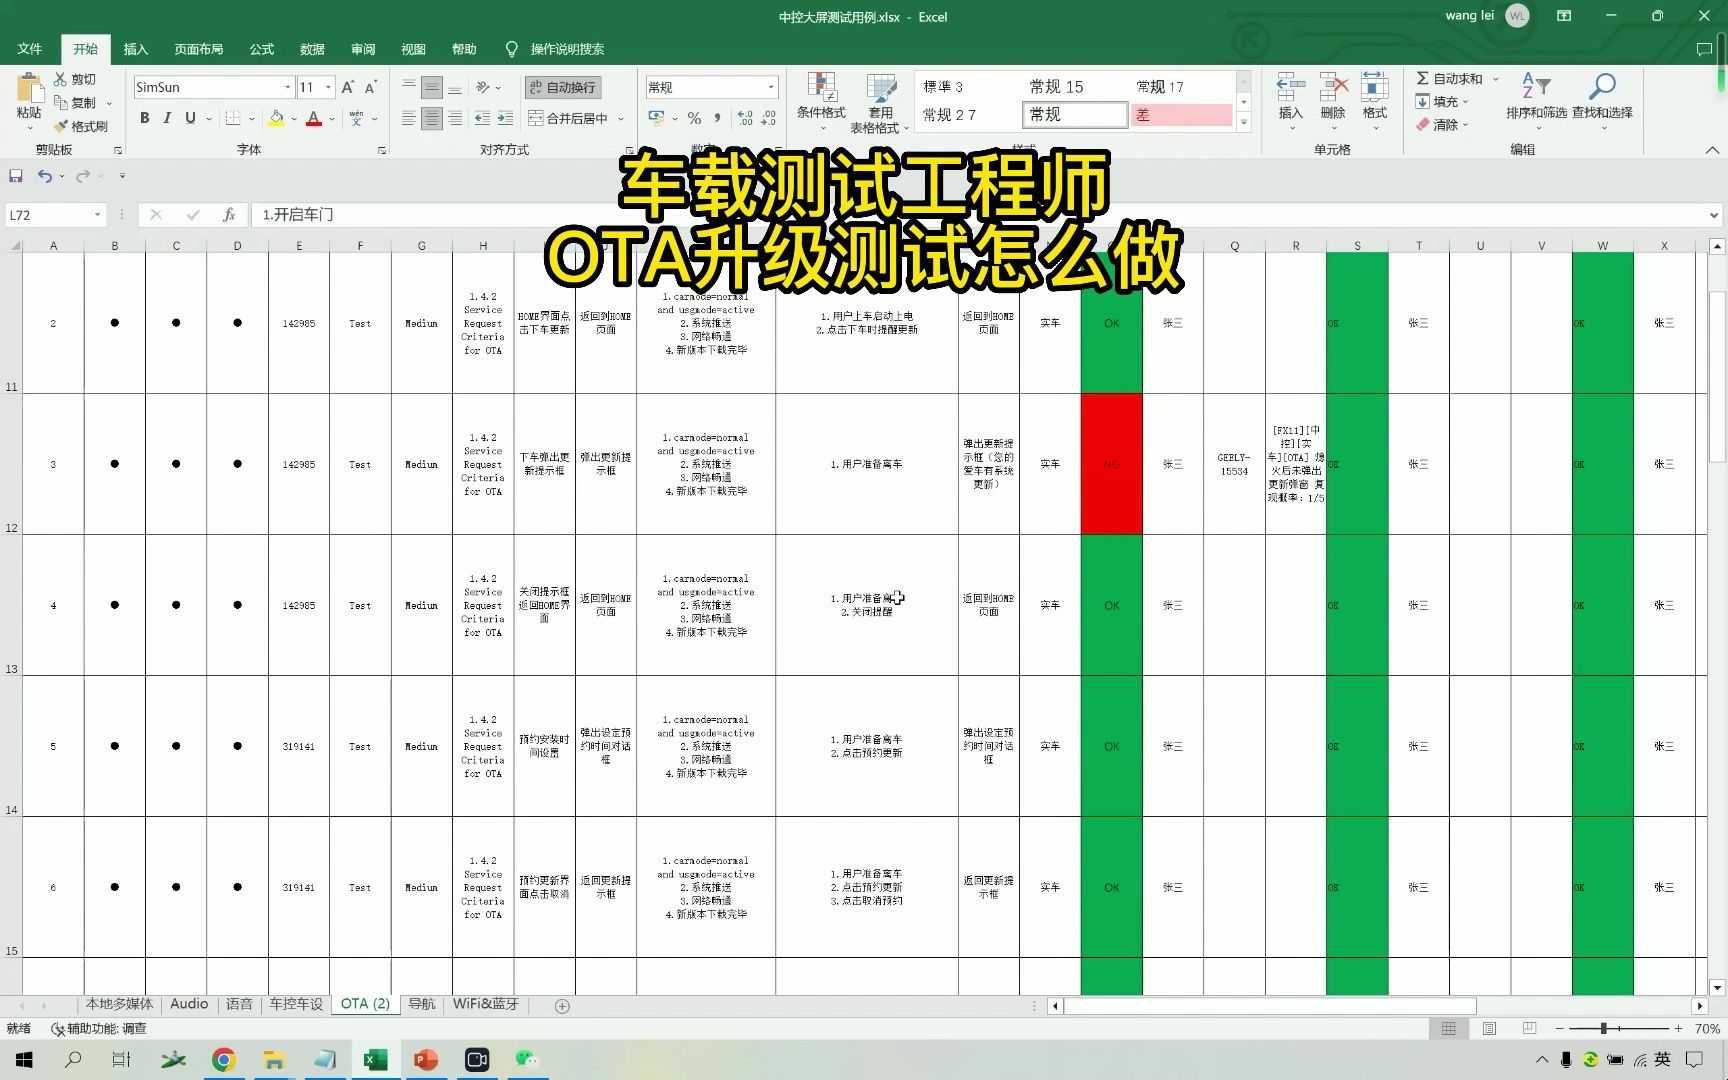The image size is (1728, 1080).
Task: Expand Merge & Center (合并后居中) dropdown
Action: pyautogui.click(x=621, y=119)
